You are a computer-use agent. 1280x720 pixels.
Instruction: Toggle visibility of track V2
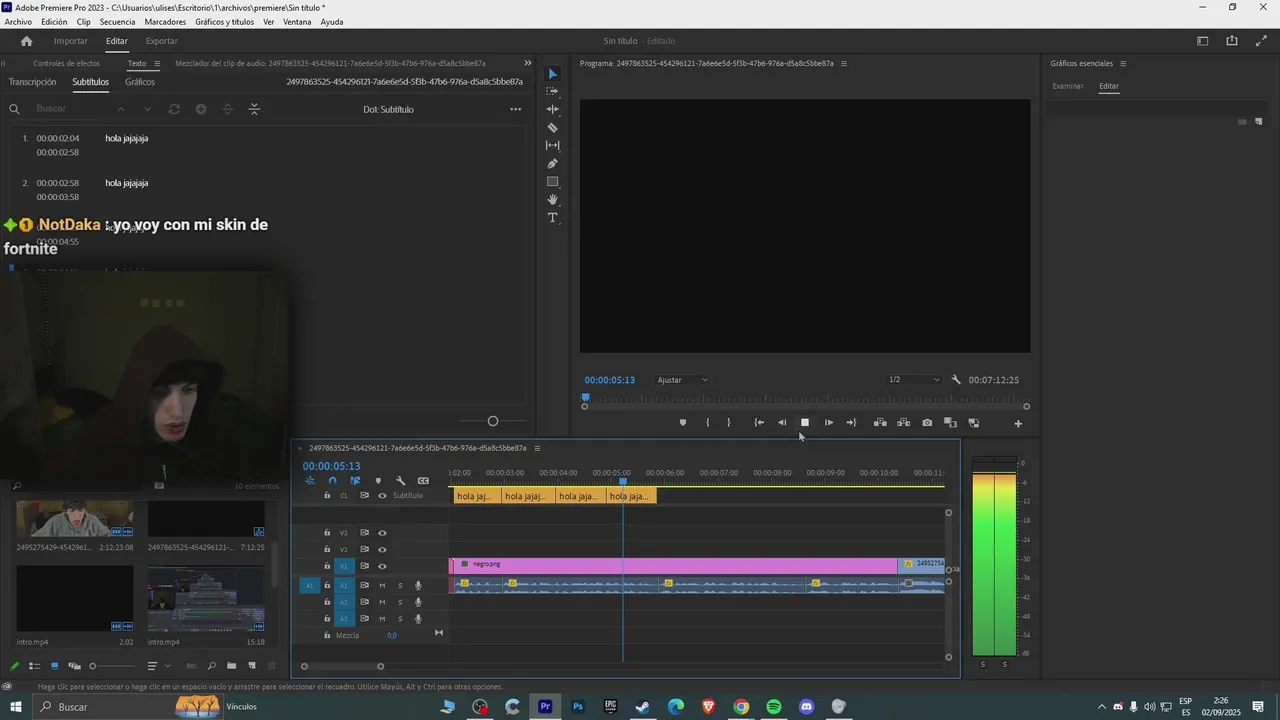coord(382,549)
